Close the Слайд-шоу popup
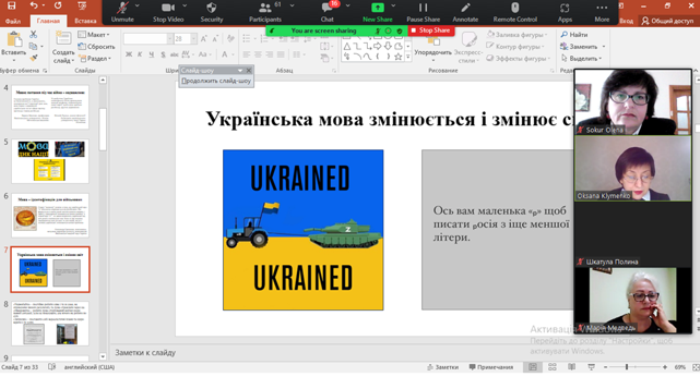 click(249, 71)
